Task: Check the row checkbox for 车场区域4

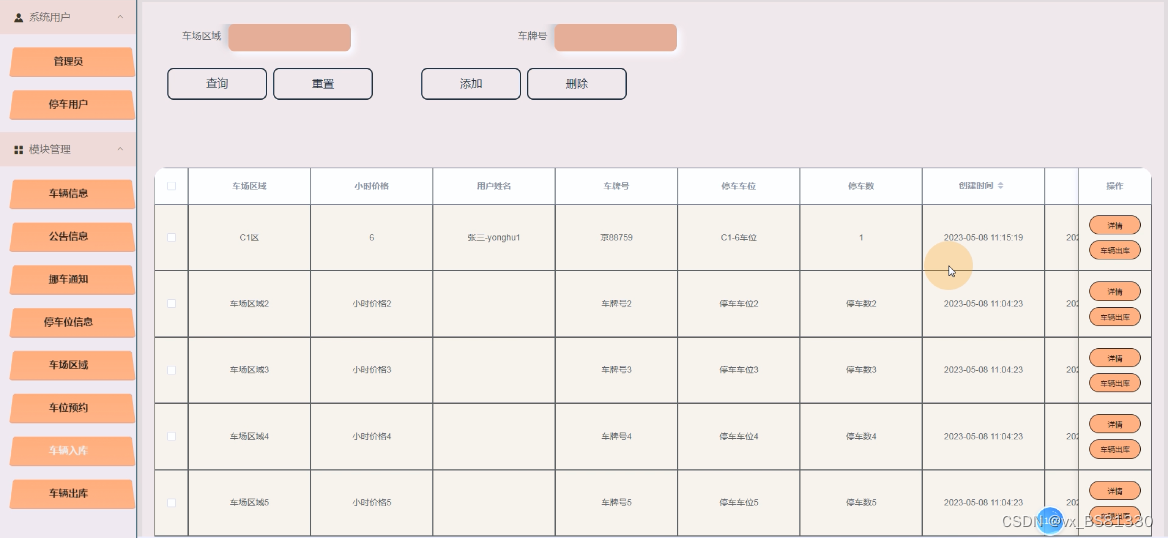Action: (x=171, y=437)
